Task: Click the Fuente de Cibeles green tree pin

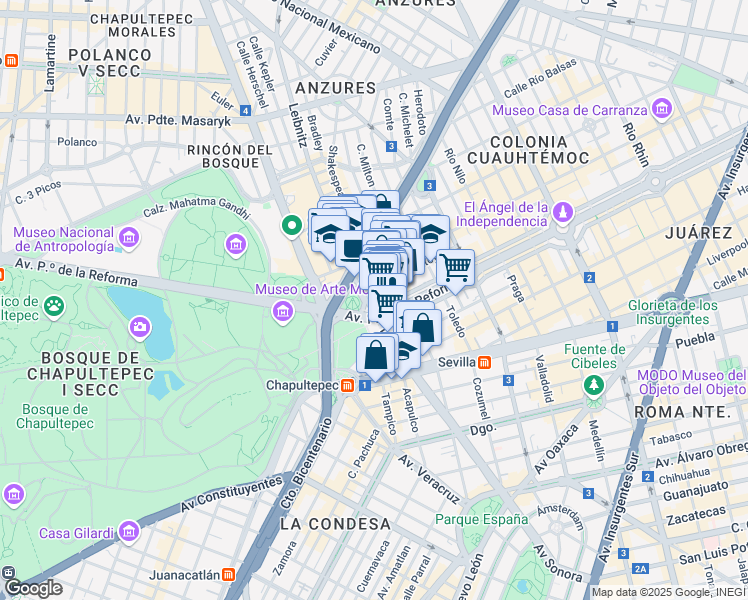Action: (594, 384)
